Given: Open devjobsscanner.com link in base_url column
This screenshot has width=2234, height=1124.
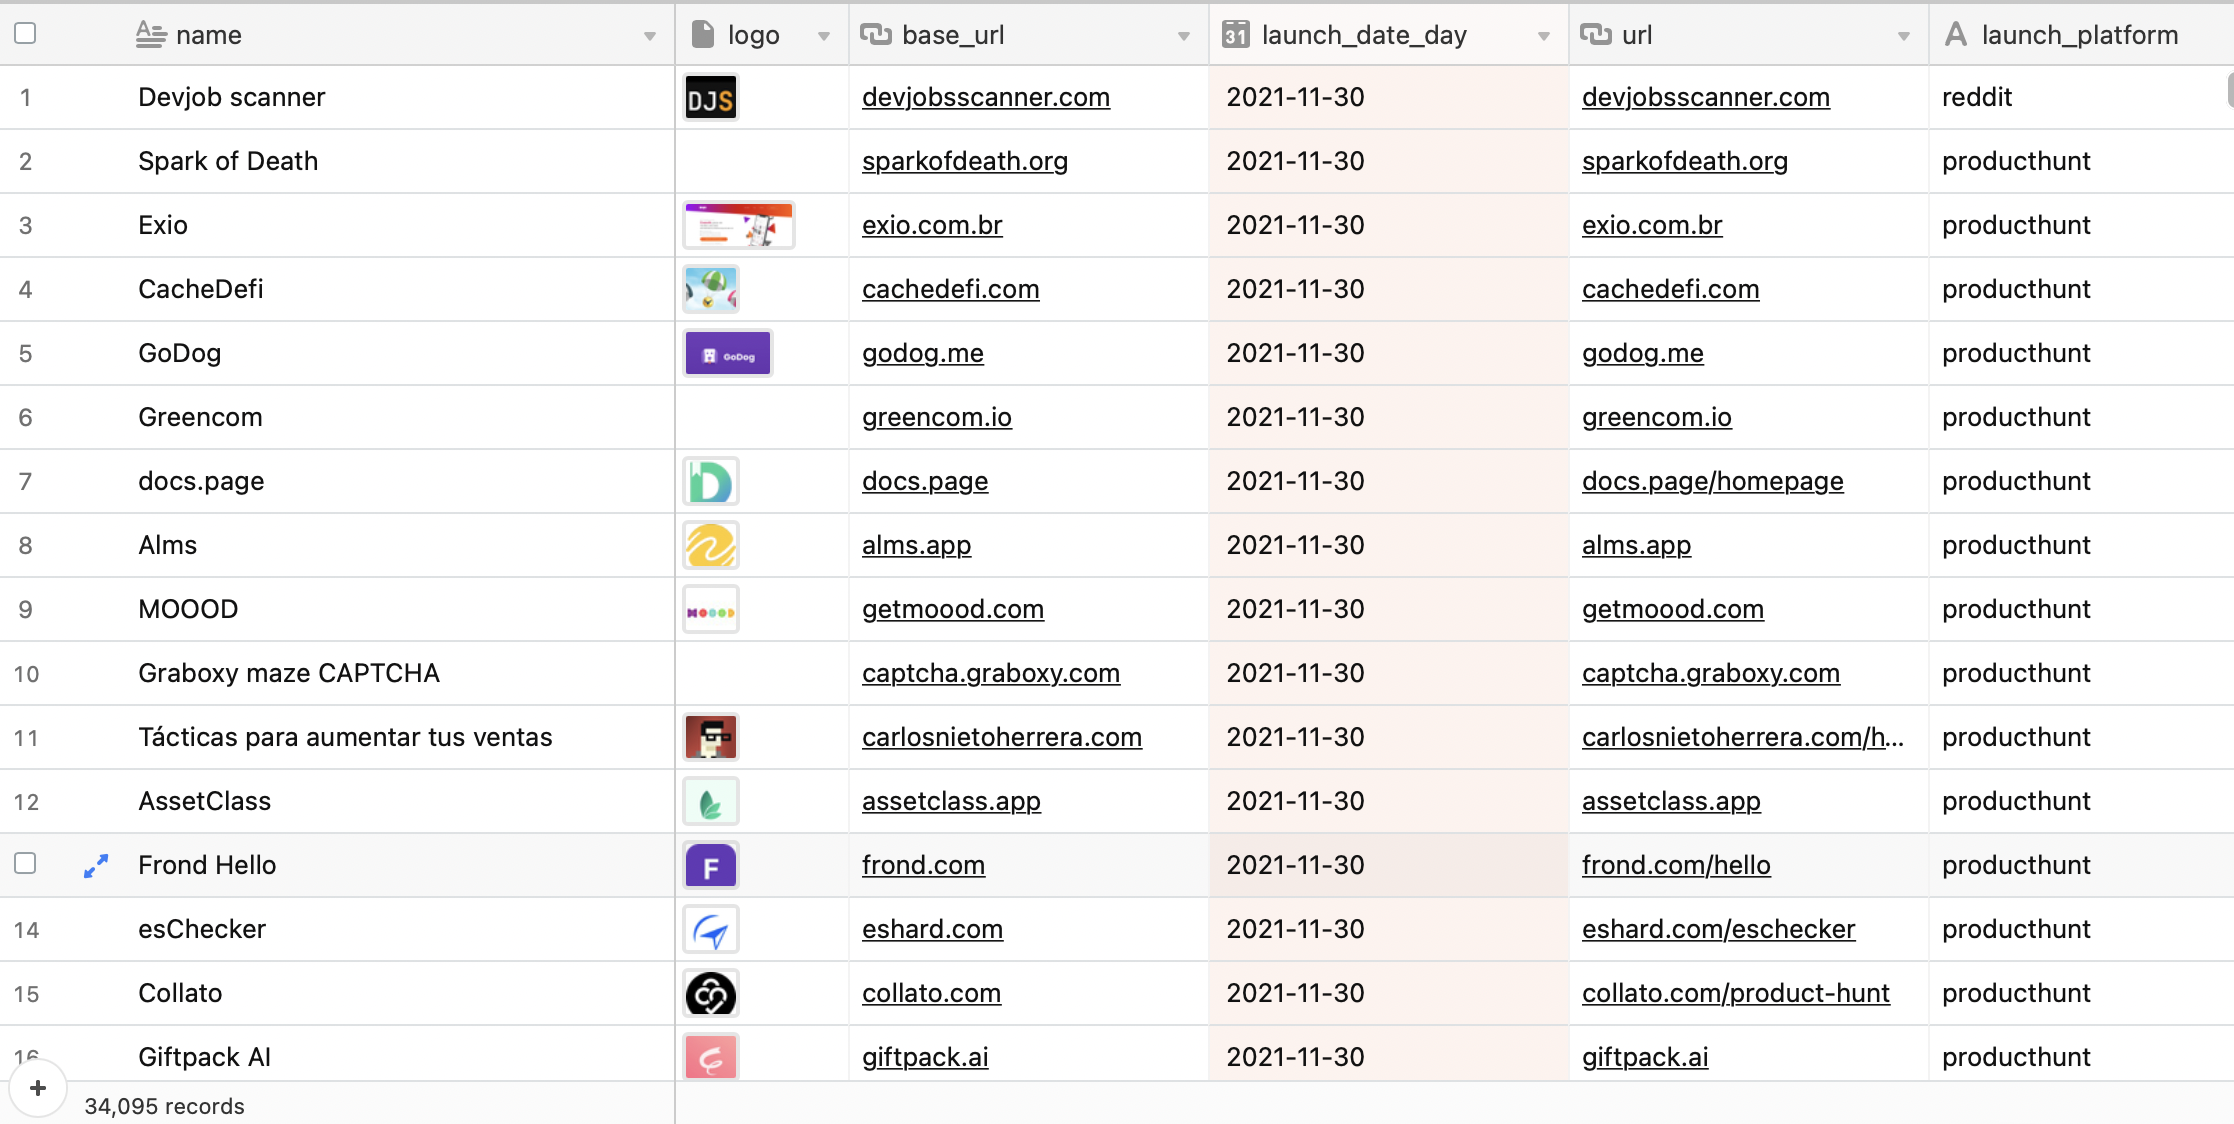Looking at the screenshot, I should (x=985, y=97).
